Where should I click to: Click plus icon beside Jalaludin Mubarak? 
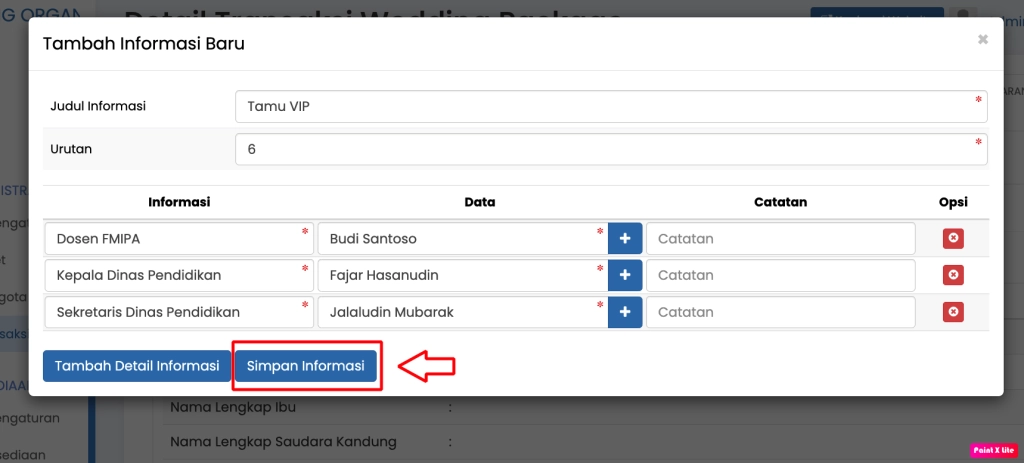point(625,312)
